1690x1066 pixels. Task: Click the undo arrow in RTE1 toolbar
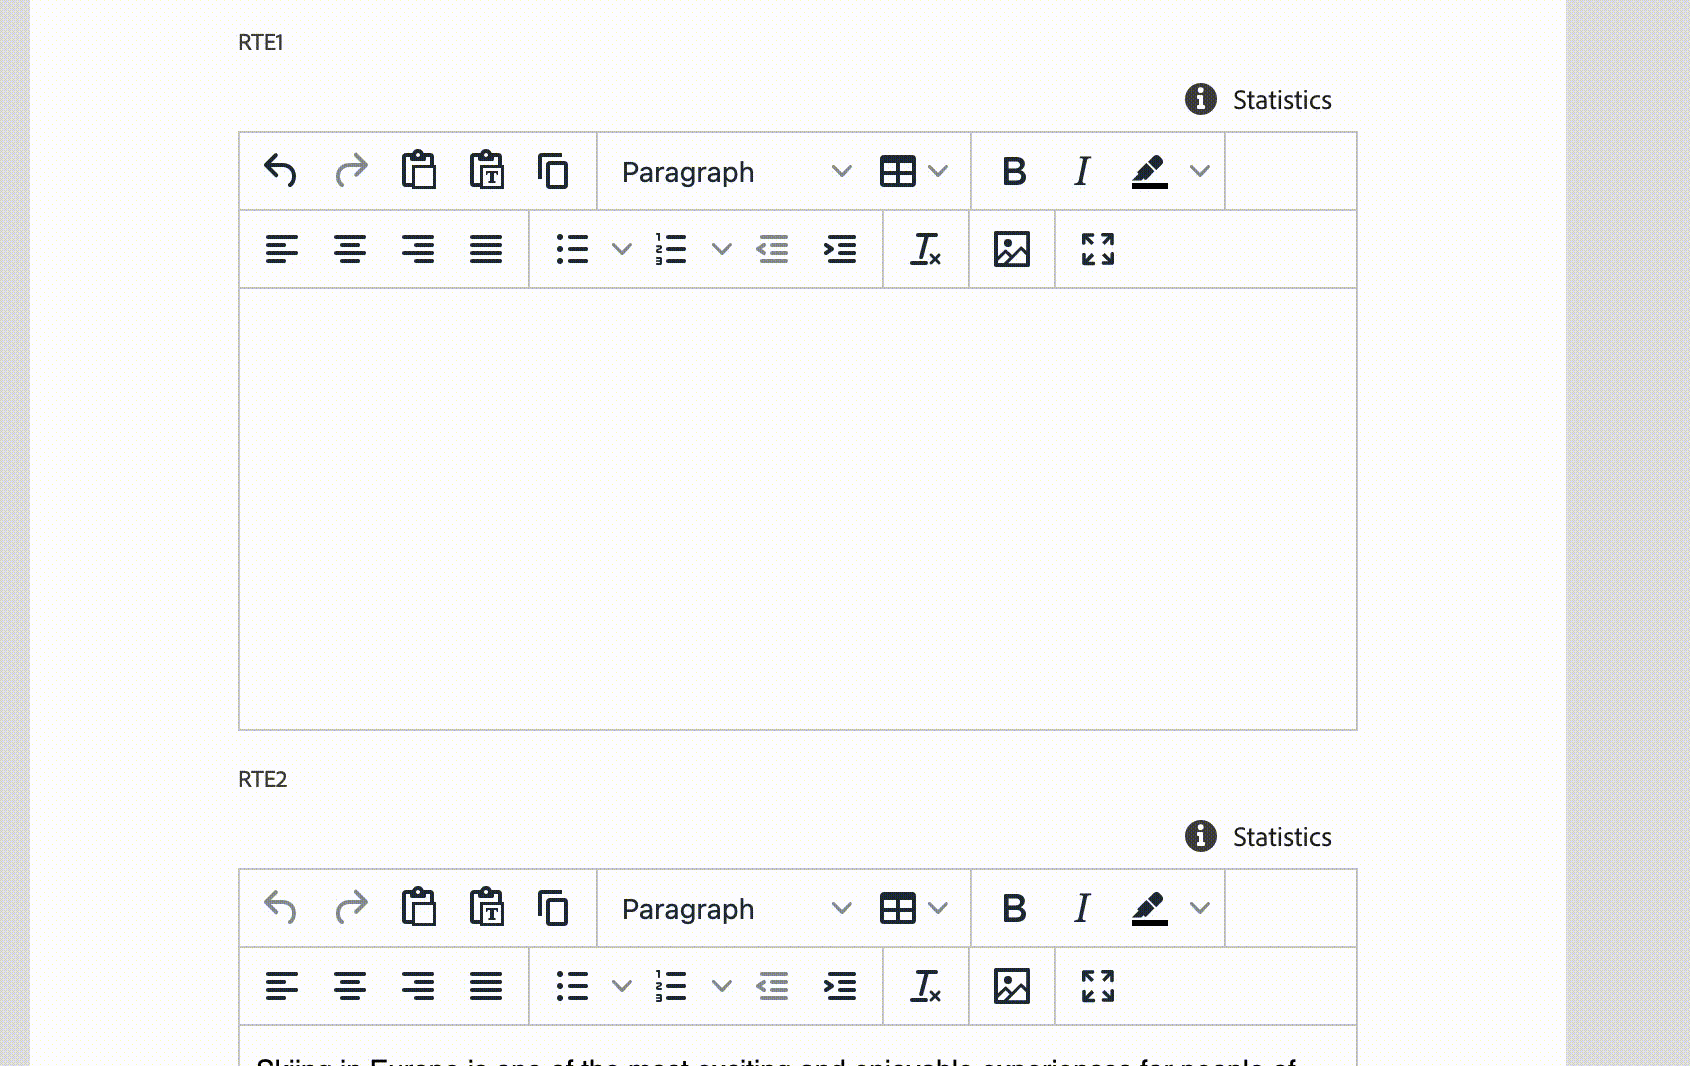tap(280, 171)
